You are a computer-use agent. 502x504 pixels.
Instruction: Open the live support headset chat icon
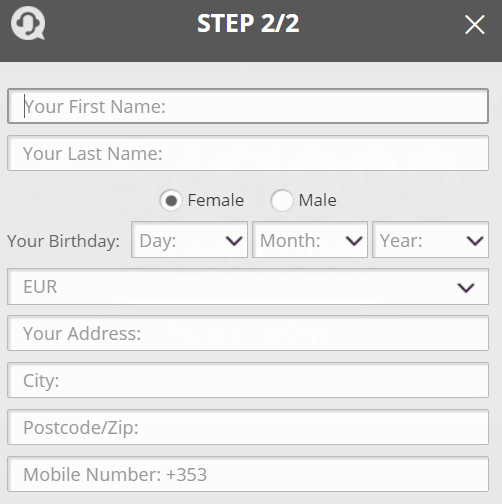point(28,23)
